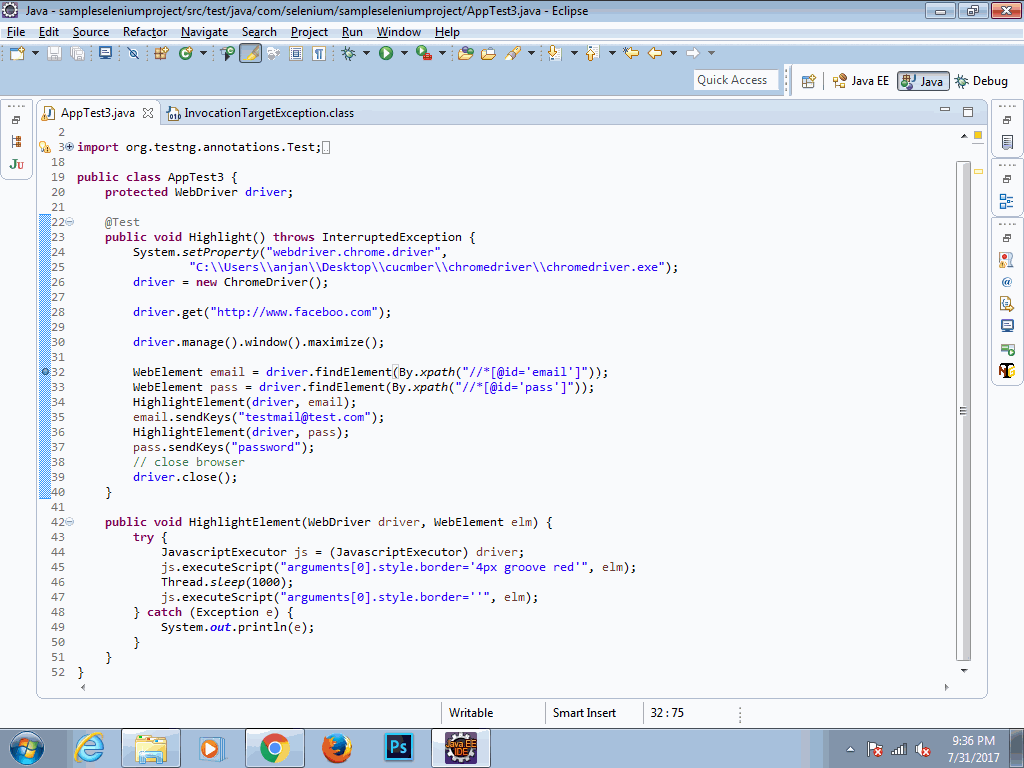Open the Debug configurations dropdown arrow
This screenshot has height=768, width=1024.
(x=366, y=54)
